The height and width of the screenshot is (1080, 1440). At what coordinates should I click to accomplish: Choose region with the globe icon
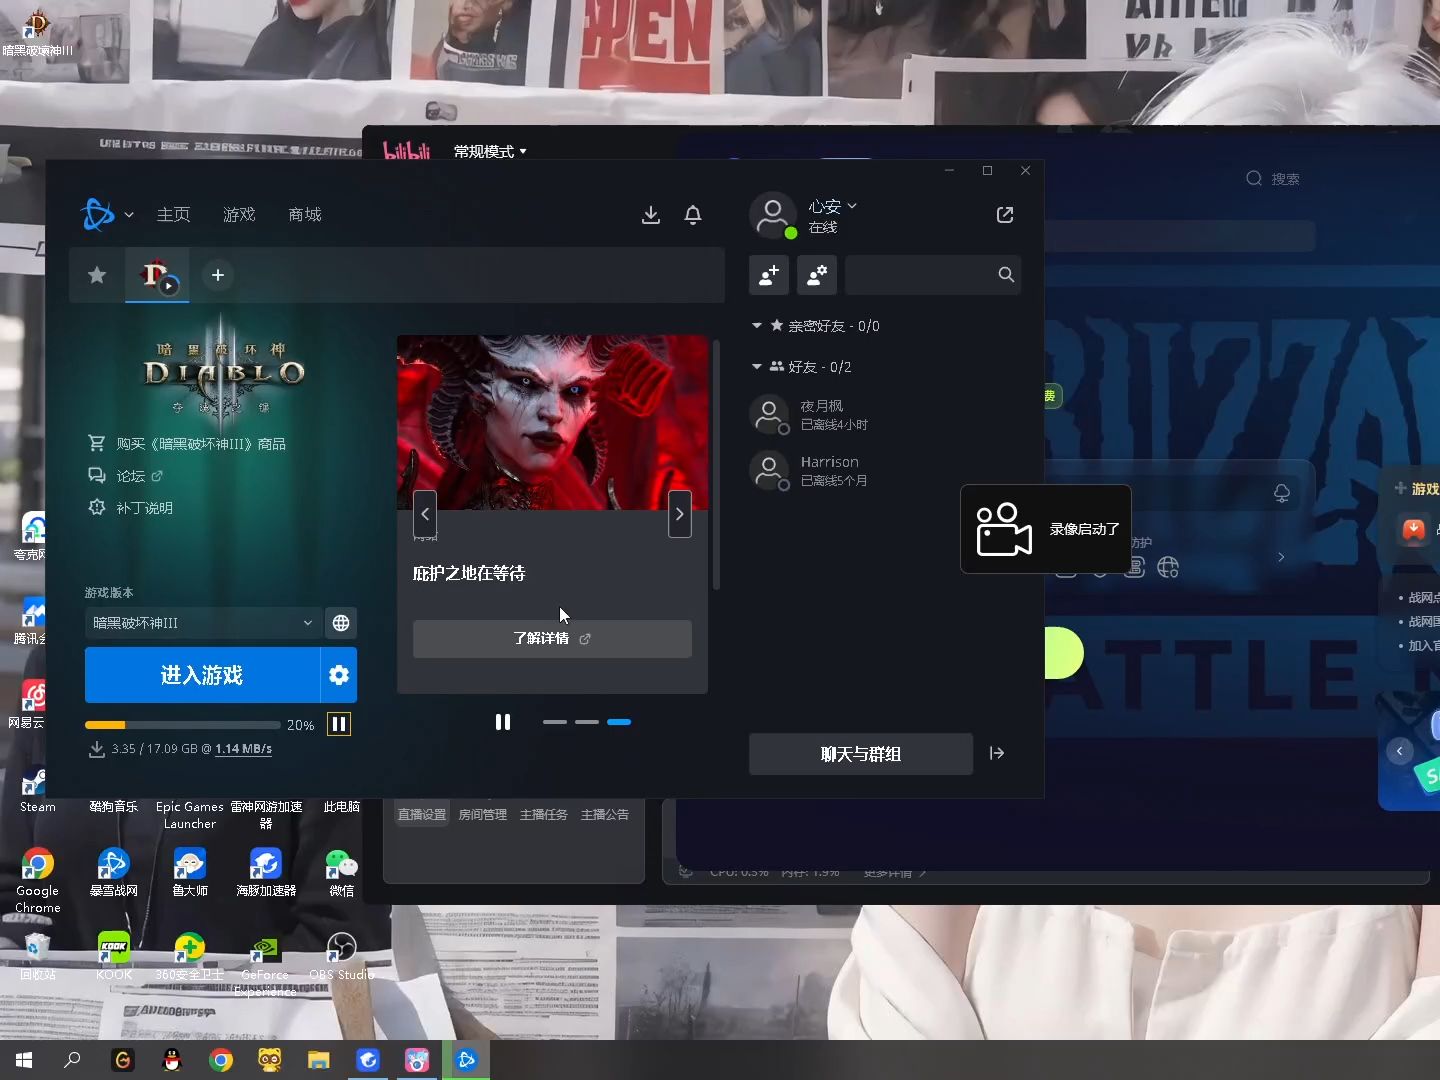click(x=341, y=623)
